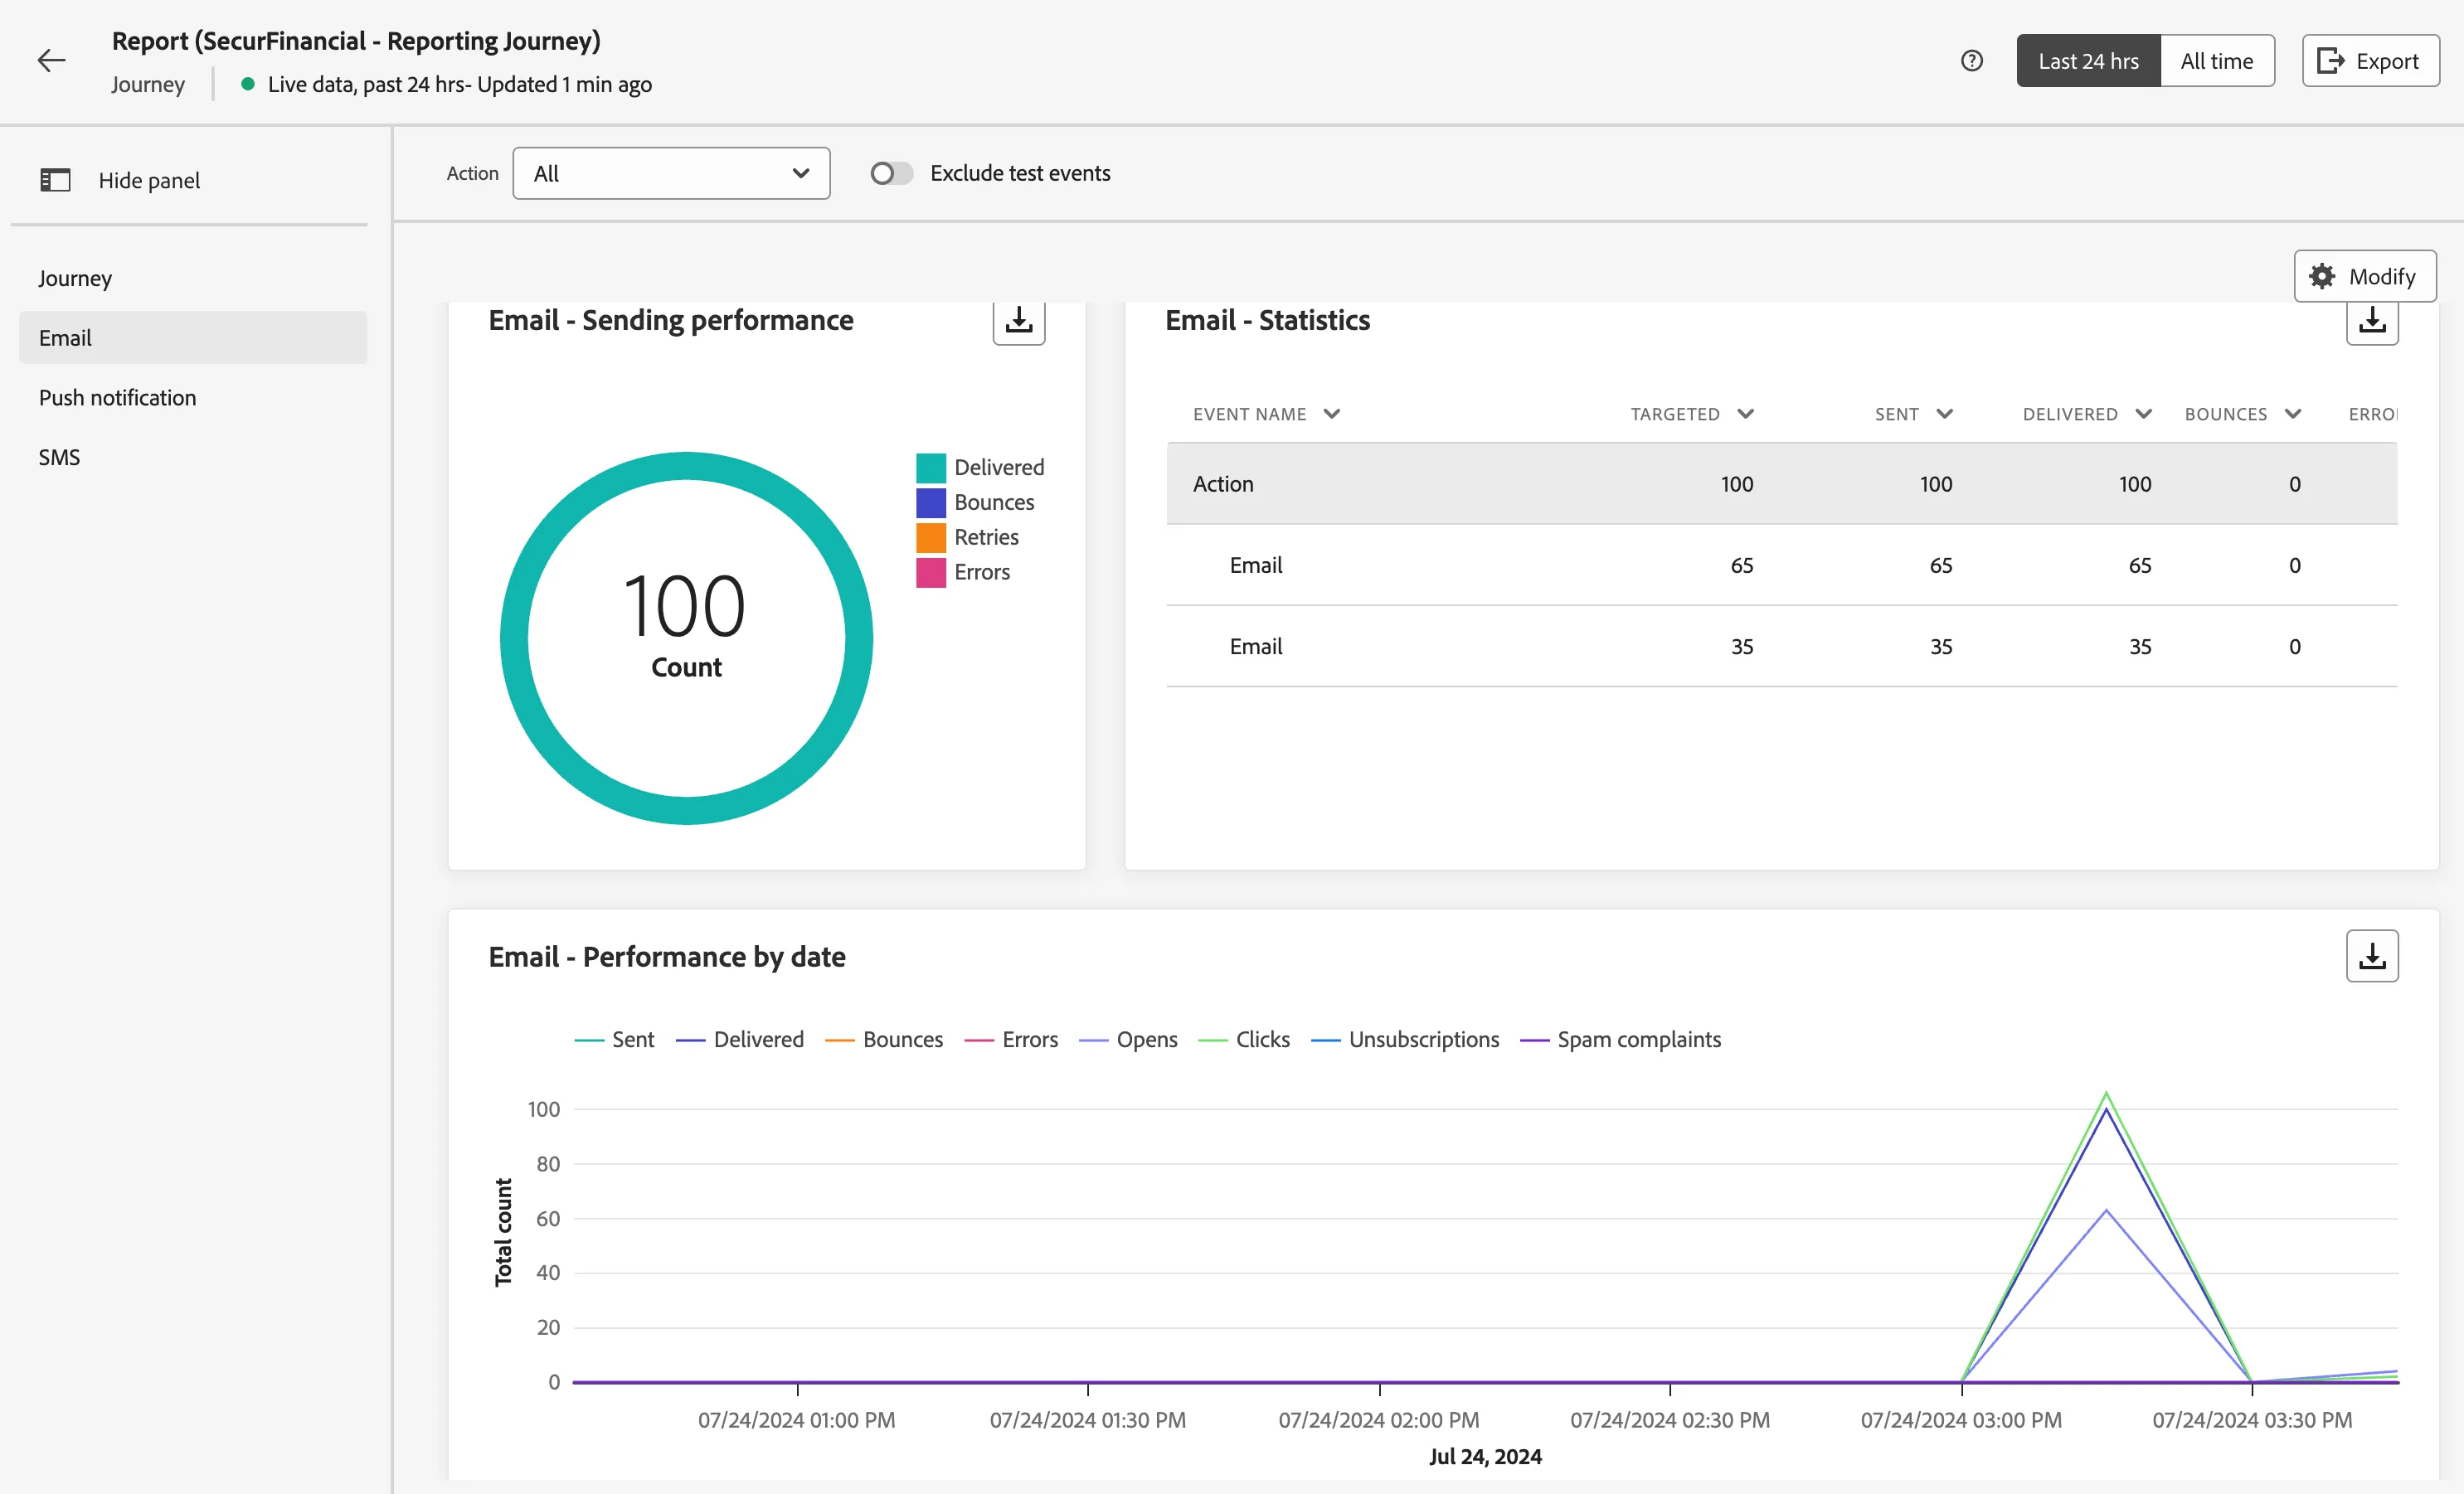This screenshot has width=2464, height=1494.
Task: Click the Action row in statistics table
Action: pyautogui.click(x=1781, y=484)
